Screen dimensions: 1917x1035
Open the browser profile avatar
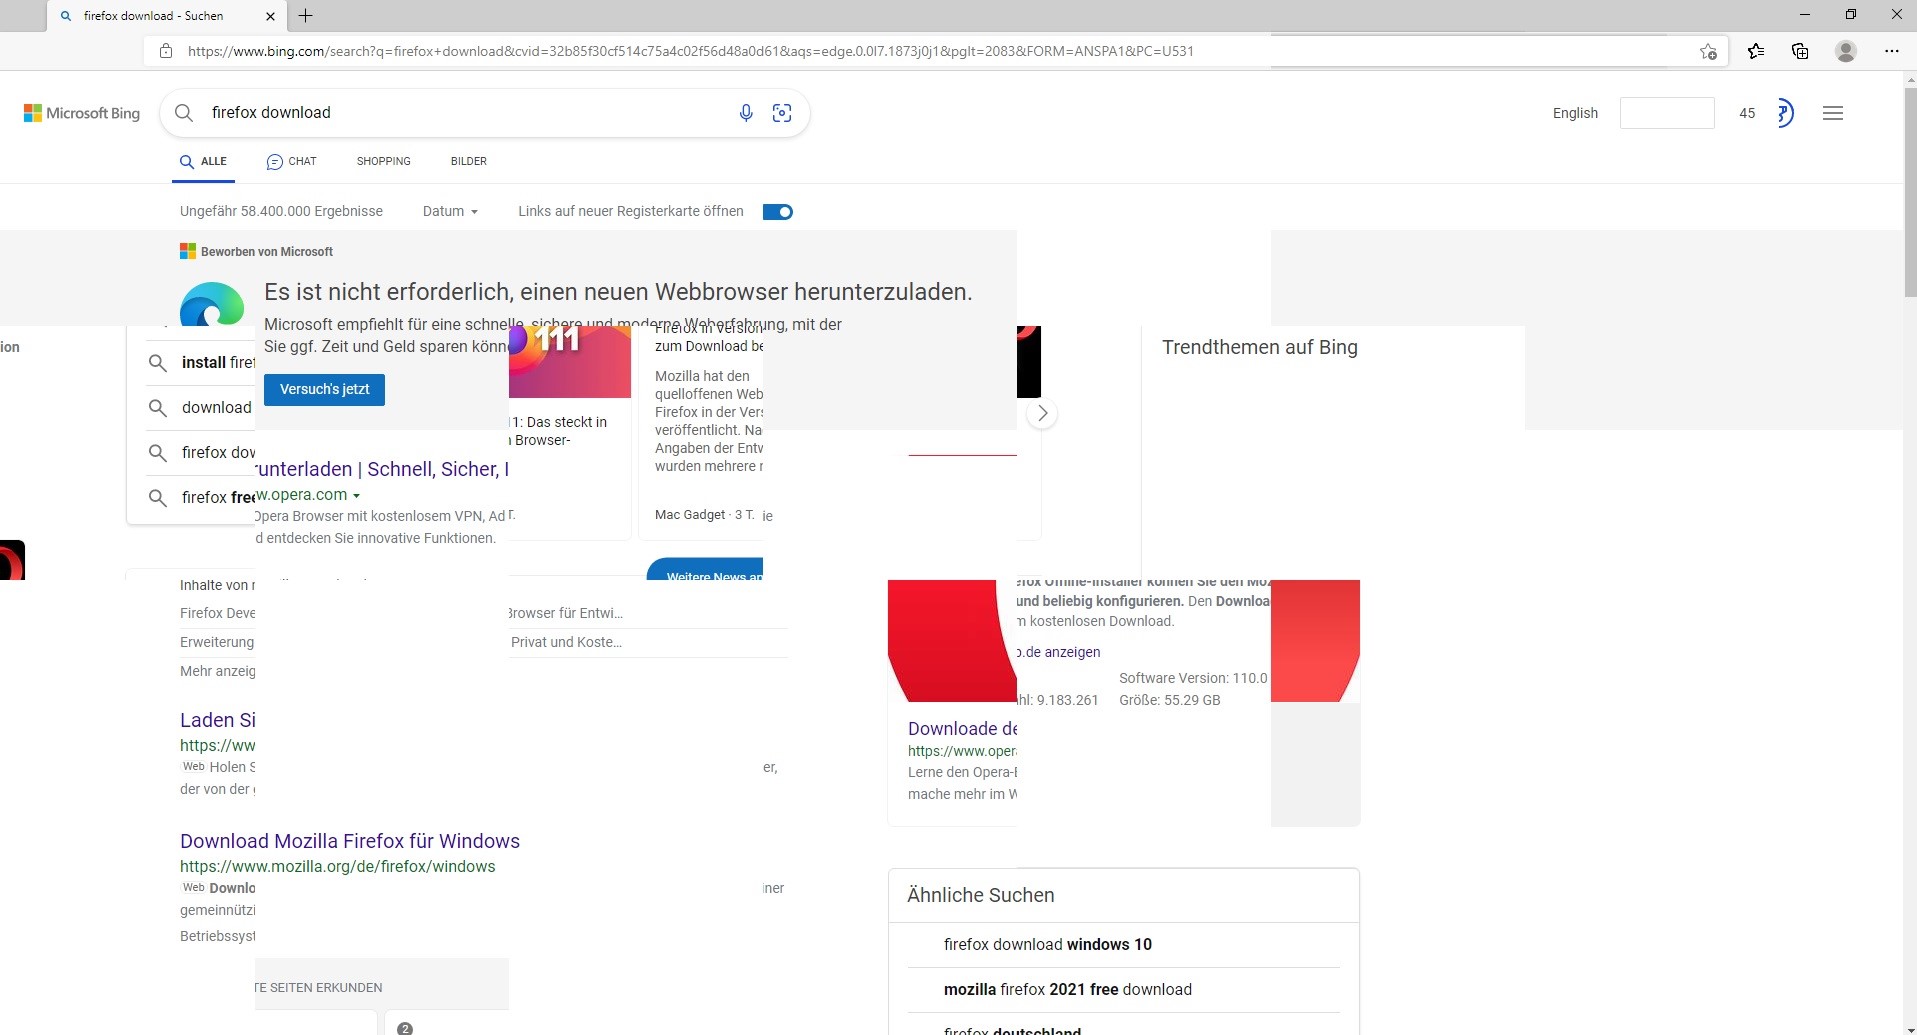coord(1846,51)
